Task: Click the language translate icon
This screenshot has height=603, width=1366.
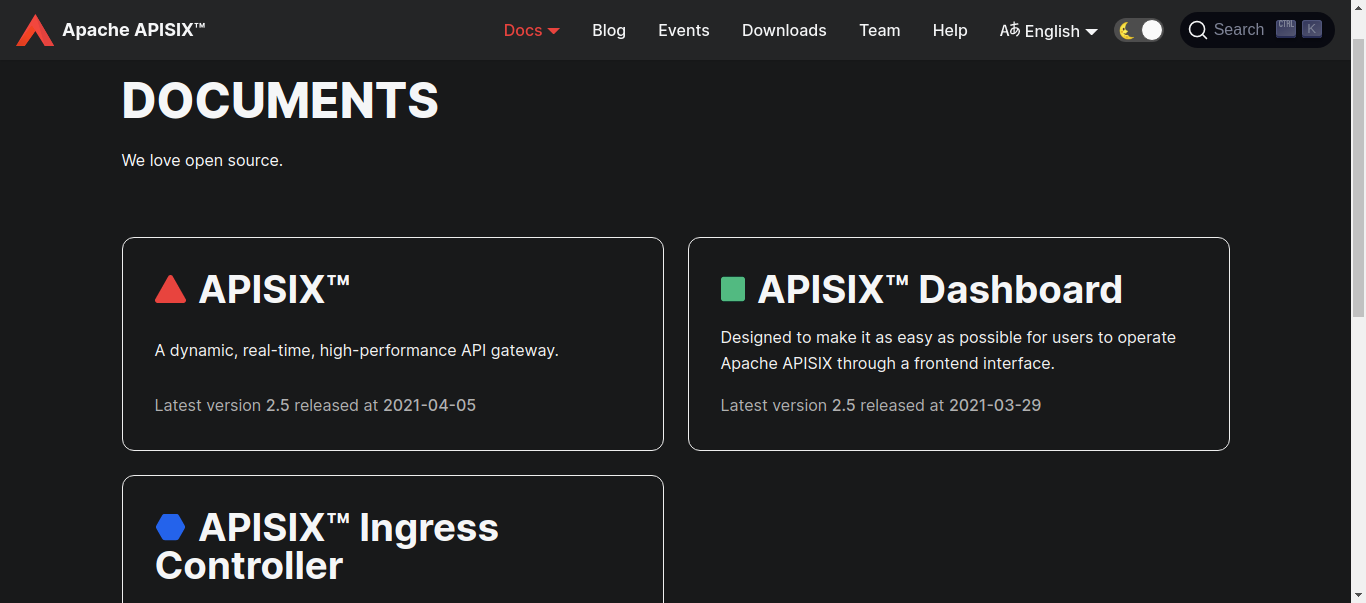Action: pyautogui.click(x=1010, y=30)
